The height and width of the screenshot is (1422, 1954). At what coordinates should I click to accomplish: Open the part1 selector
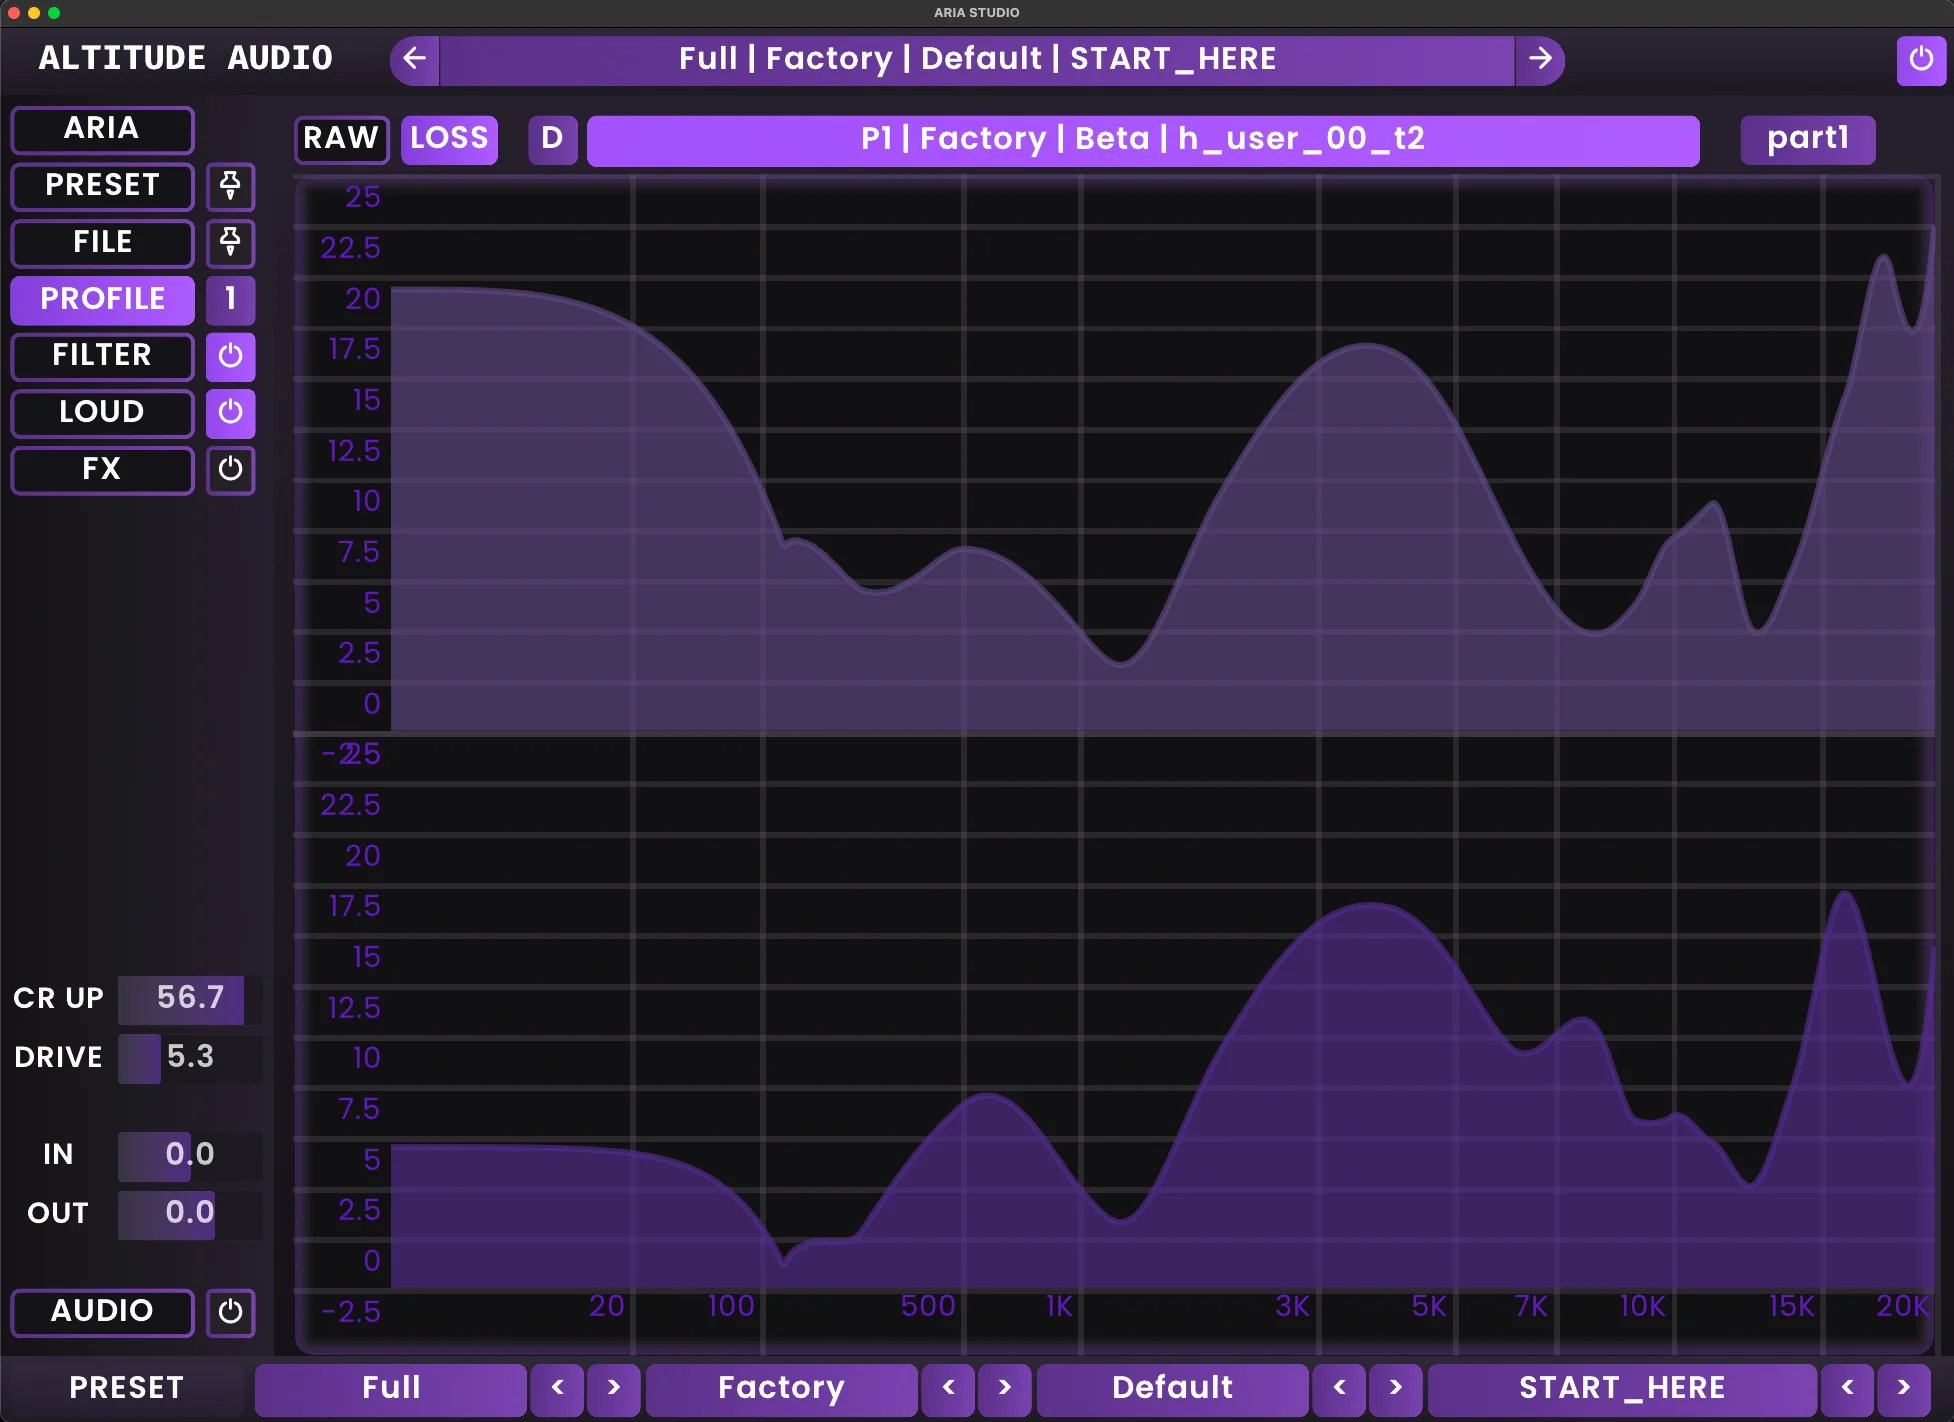pyautogui.click(x=1807, y=139)
